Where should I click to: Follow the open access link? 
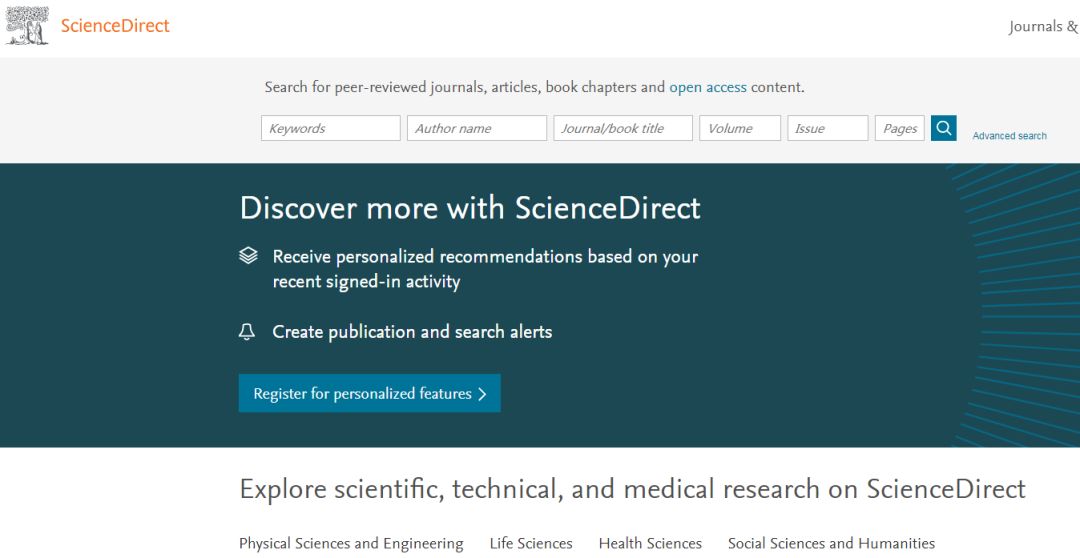click(708, 87)
